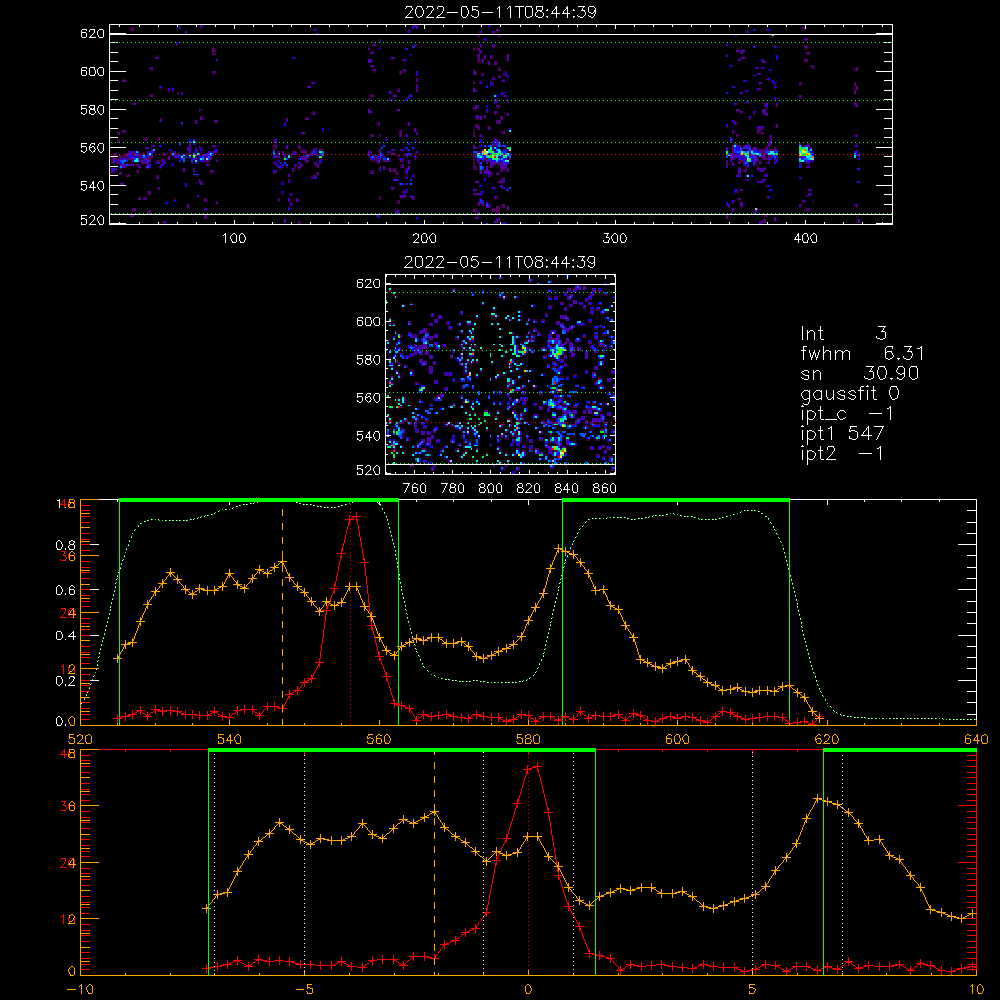Click the 'ipt1 547' text
The height and width of the screenshot is (1000, 1000).
(x=842, y=434)
